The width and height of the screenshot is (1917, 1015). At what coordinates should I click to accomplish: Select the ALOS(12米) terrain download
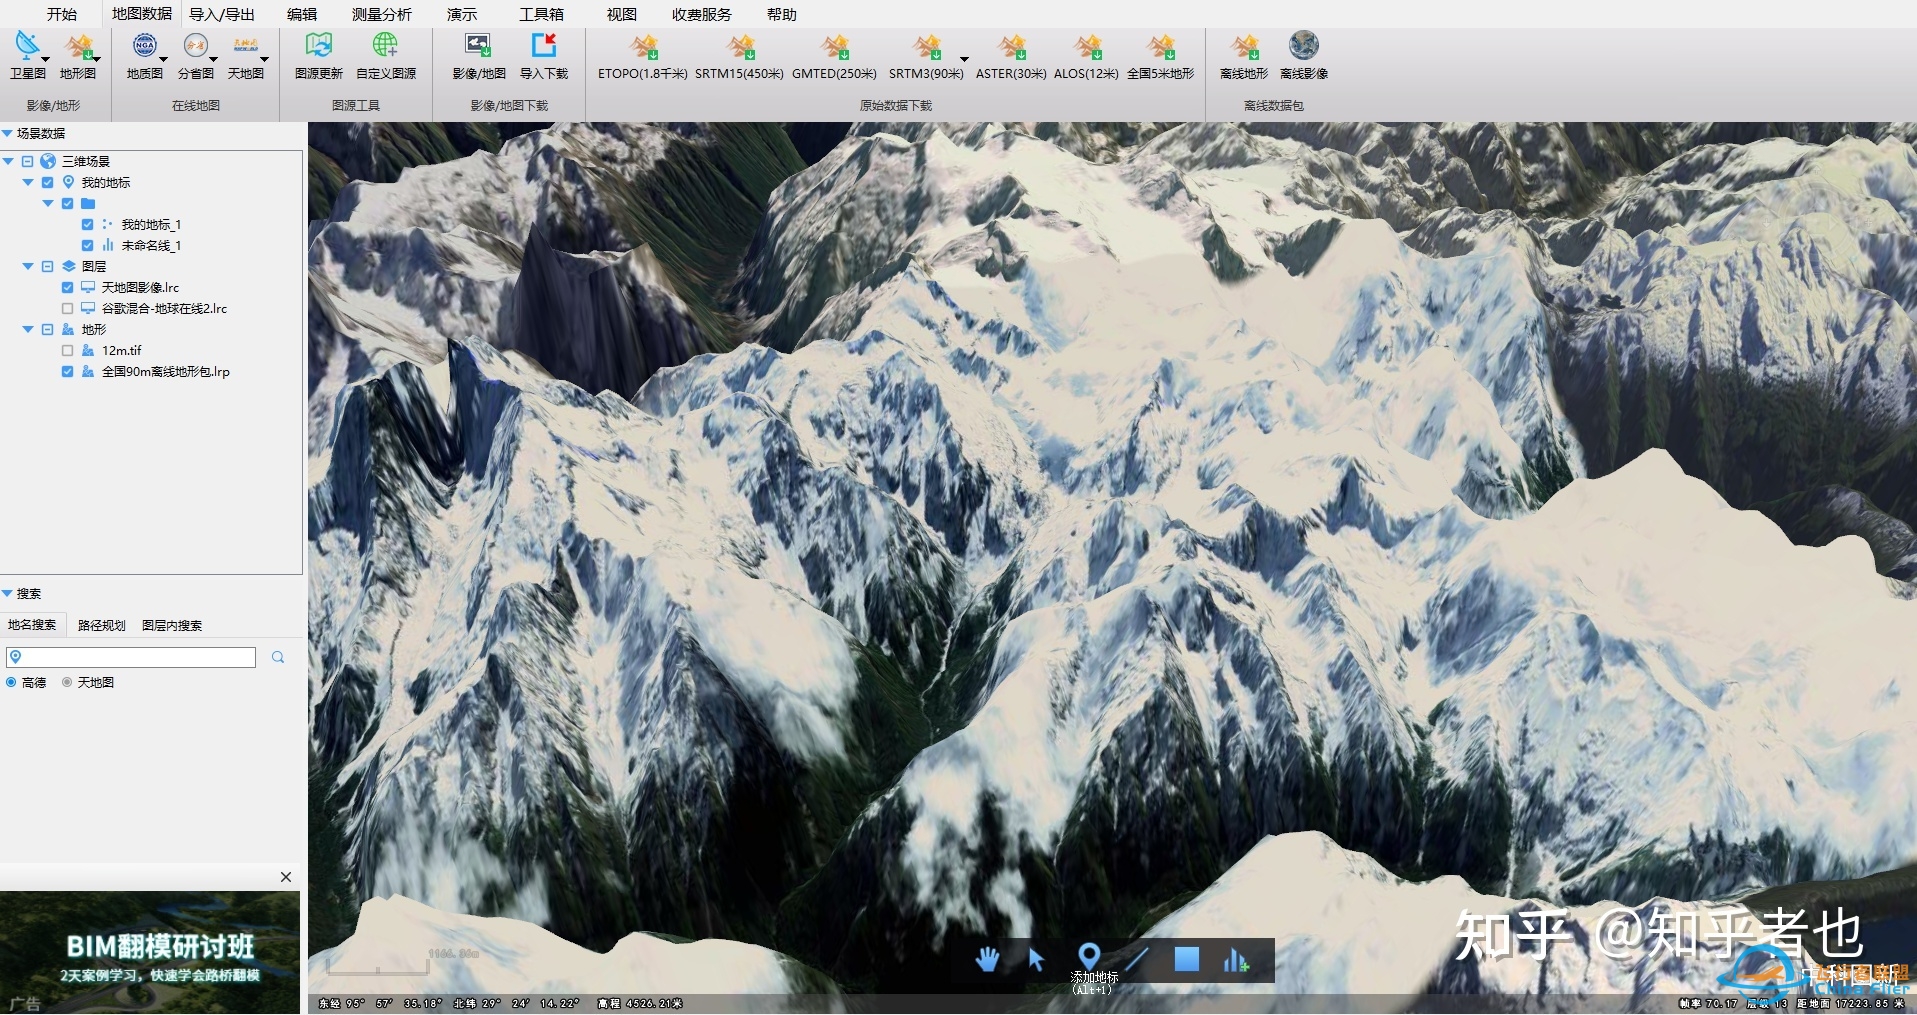(x=1086, y=47)
